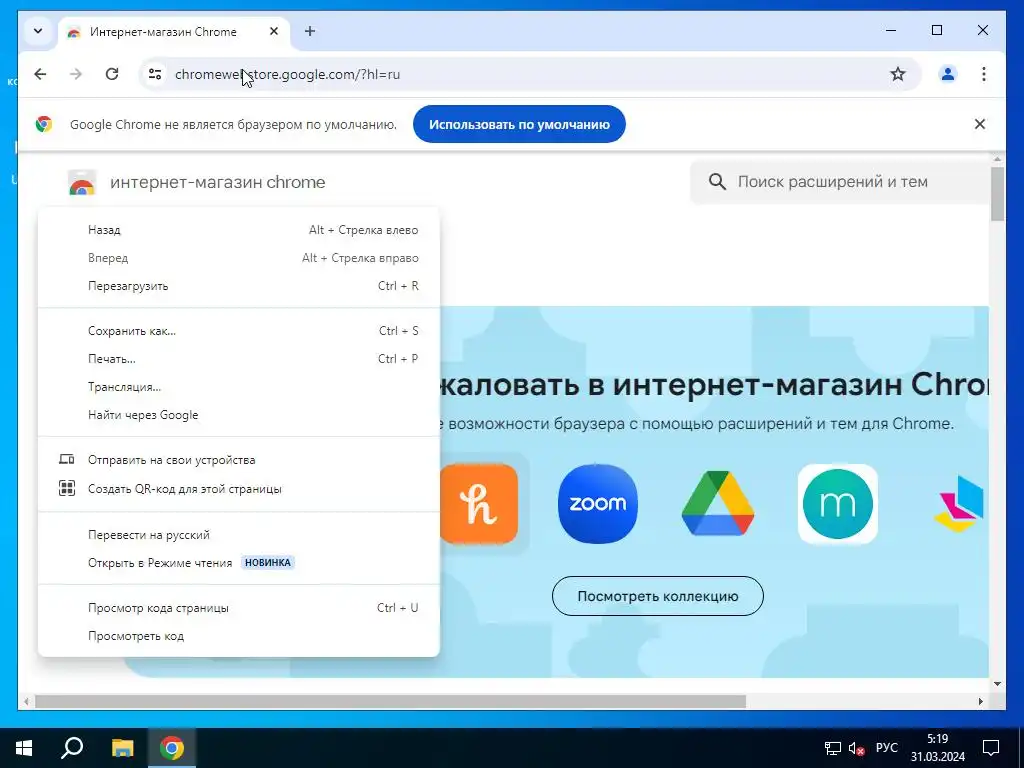Screen dimensions: 1024x768
Task: Select Создать QR-код для этой страницы
Action: [x=239, y=489]
